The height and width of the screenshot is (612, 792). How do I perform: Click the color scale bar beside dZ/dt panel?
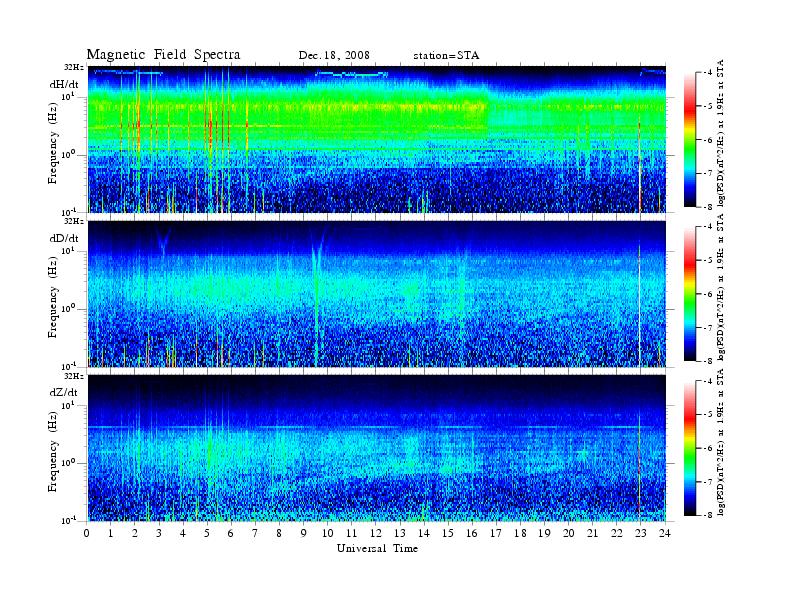[690, 448]
